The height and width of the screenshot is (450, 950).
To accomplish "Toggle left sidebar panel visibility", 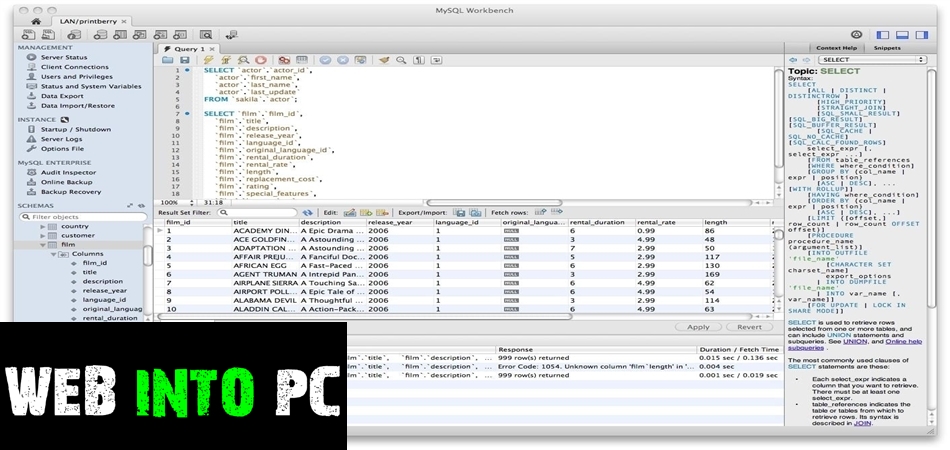I will (x=883, y=35).
